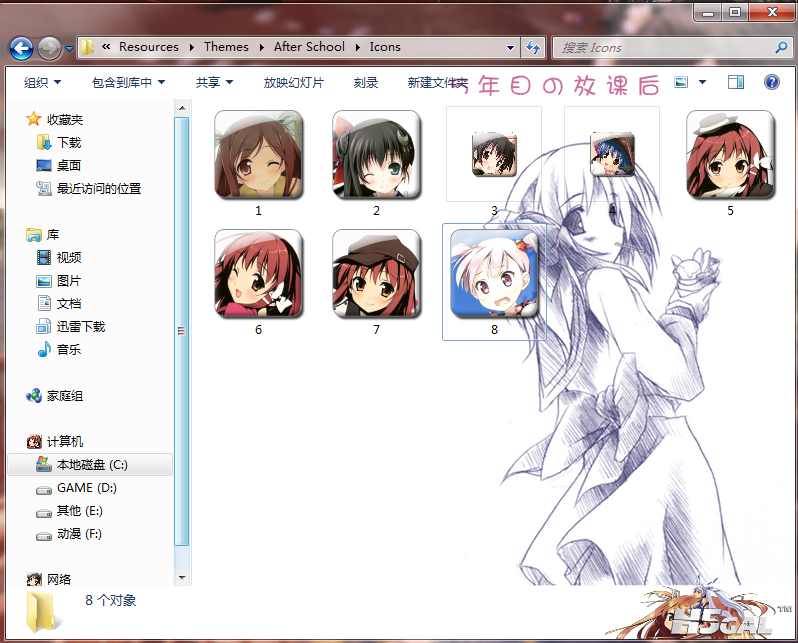Select Resources in the address path
The height and width of the screenshot is (643, 798).
[x=149, y=47]
